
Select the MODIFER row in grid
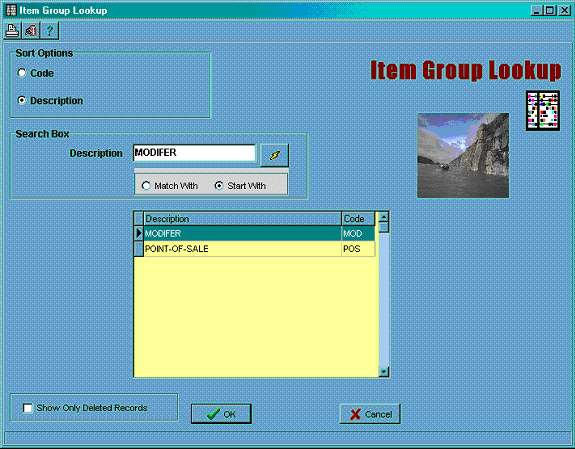259,233
